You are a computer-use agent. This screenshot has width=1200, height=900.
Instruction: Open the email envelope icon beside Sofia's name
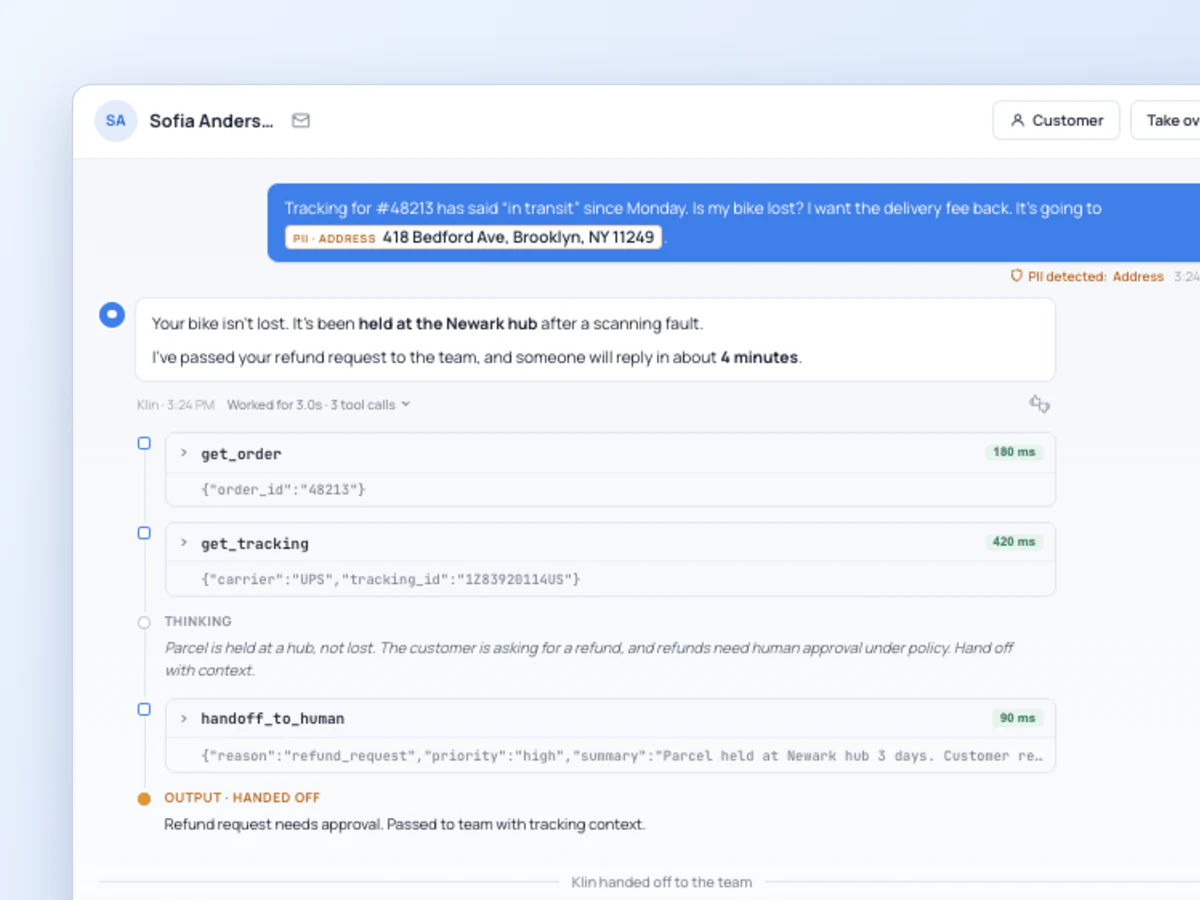pos(301,121)
